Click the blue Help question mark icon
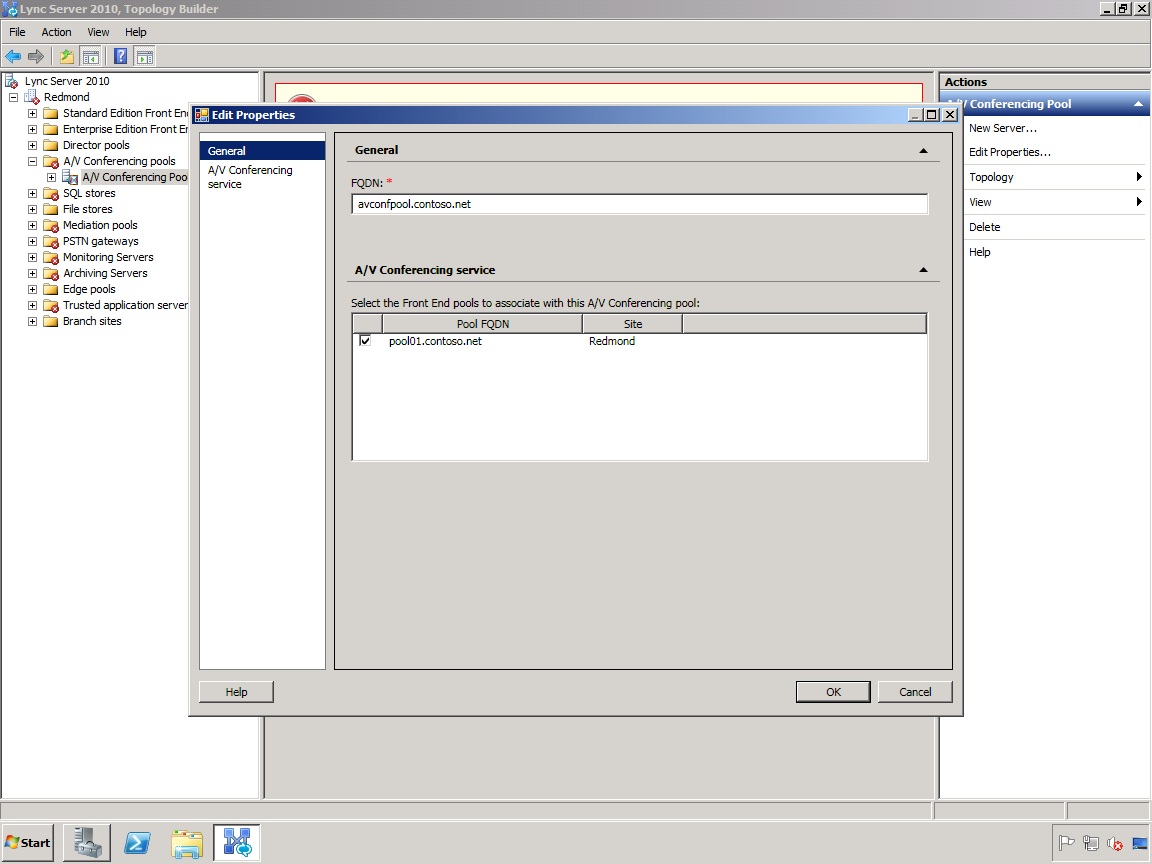 [x=120, y=57]
